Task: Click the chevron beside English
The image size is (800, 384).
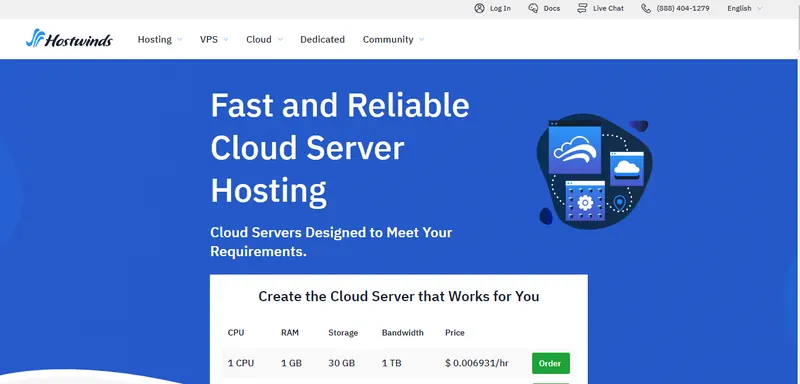Action: pyautogui.click(x=760, y=9)
